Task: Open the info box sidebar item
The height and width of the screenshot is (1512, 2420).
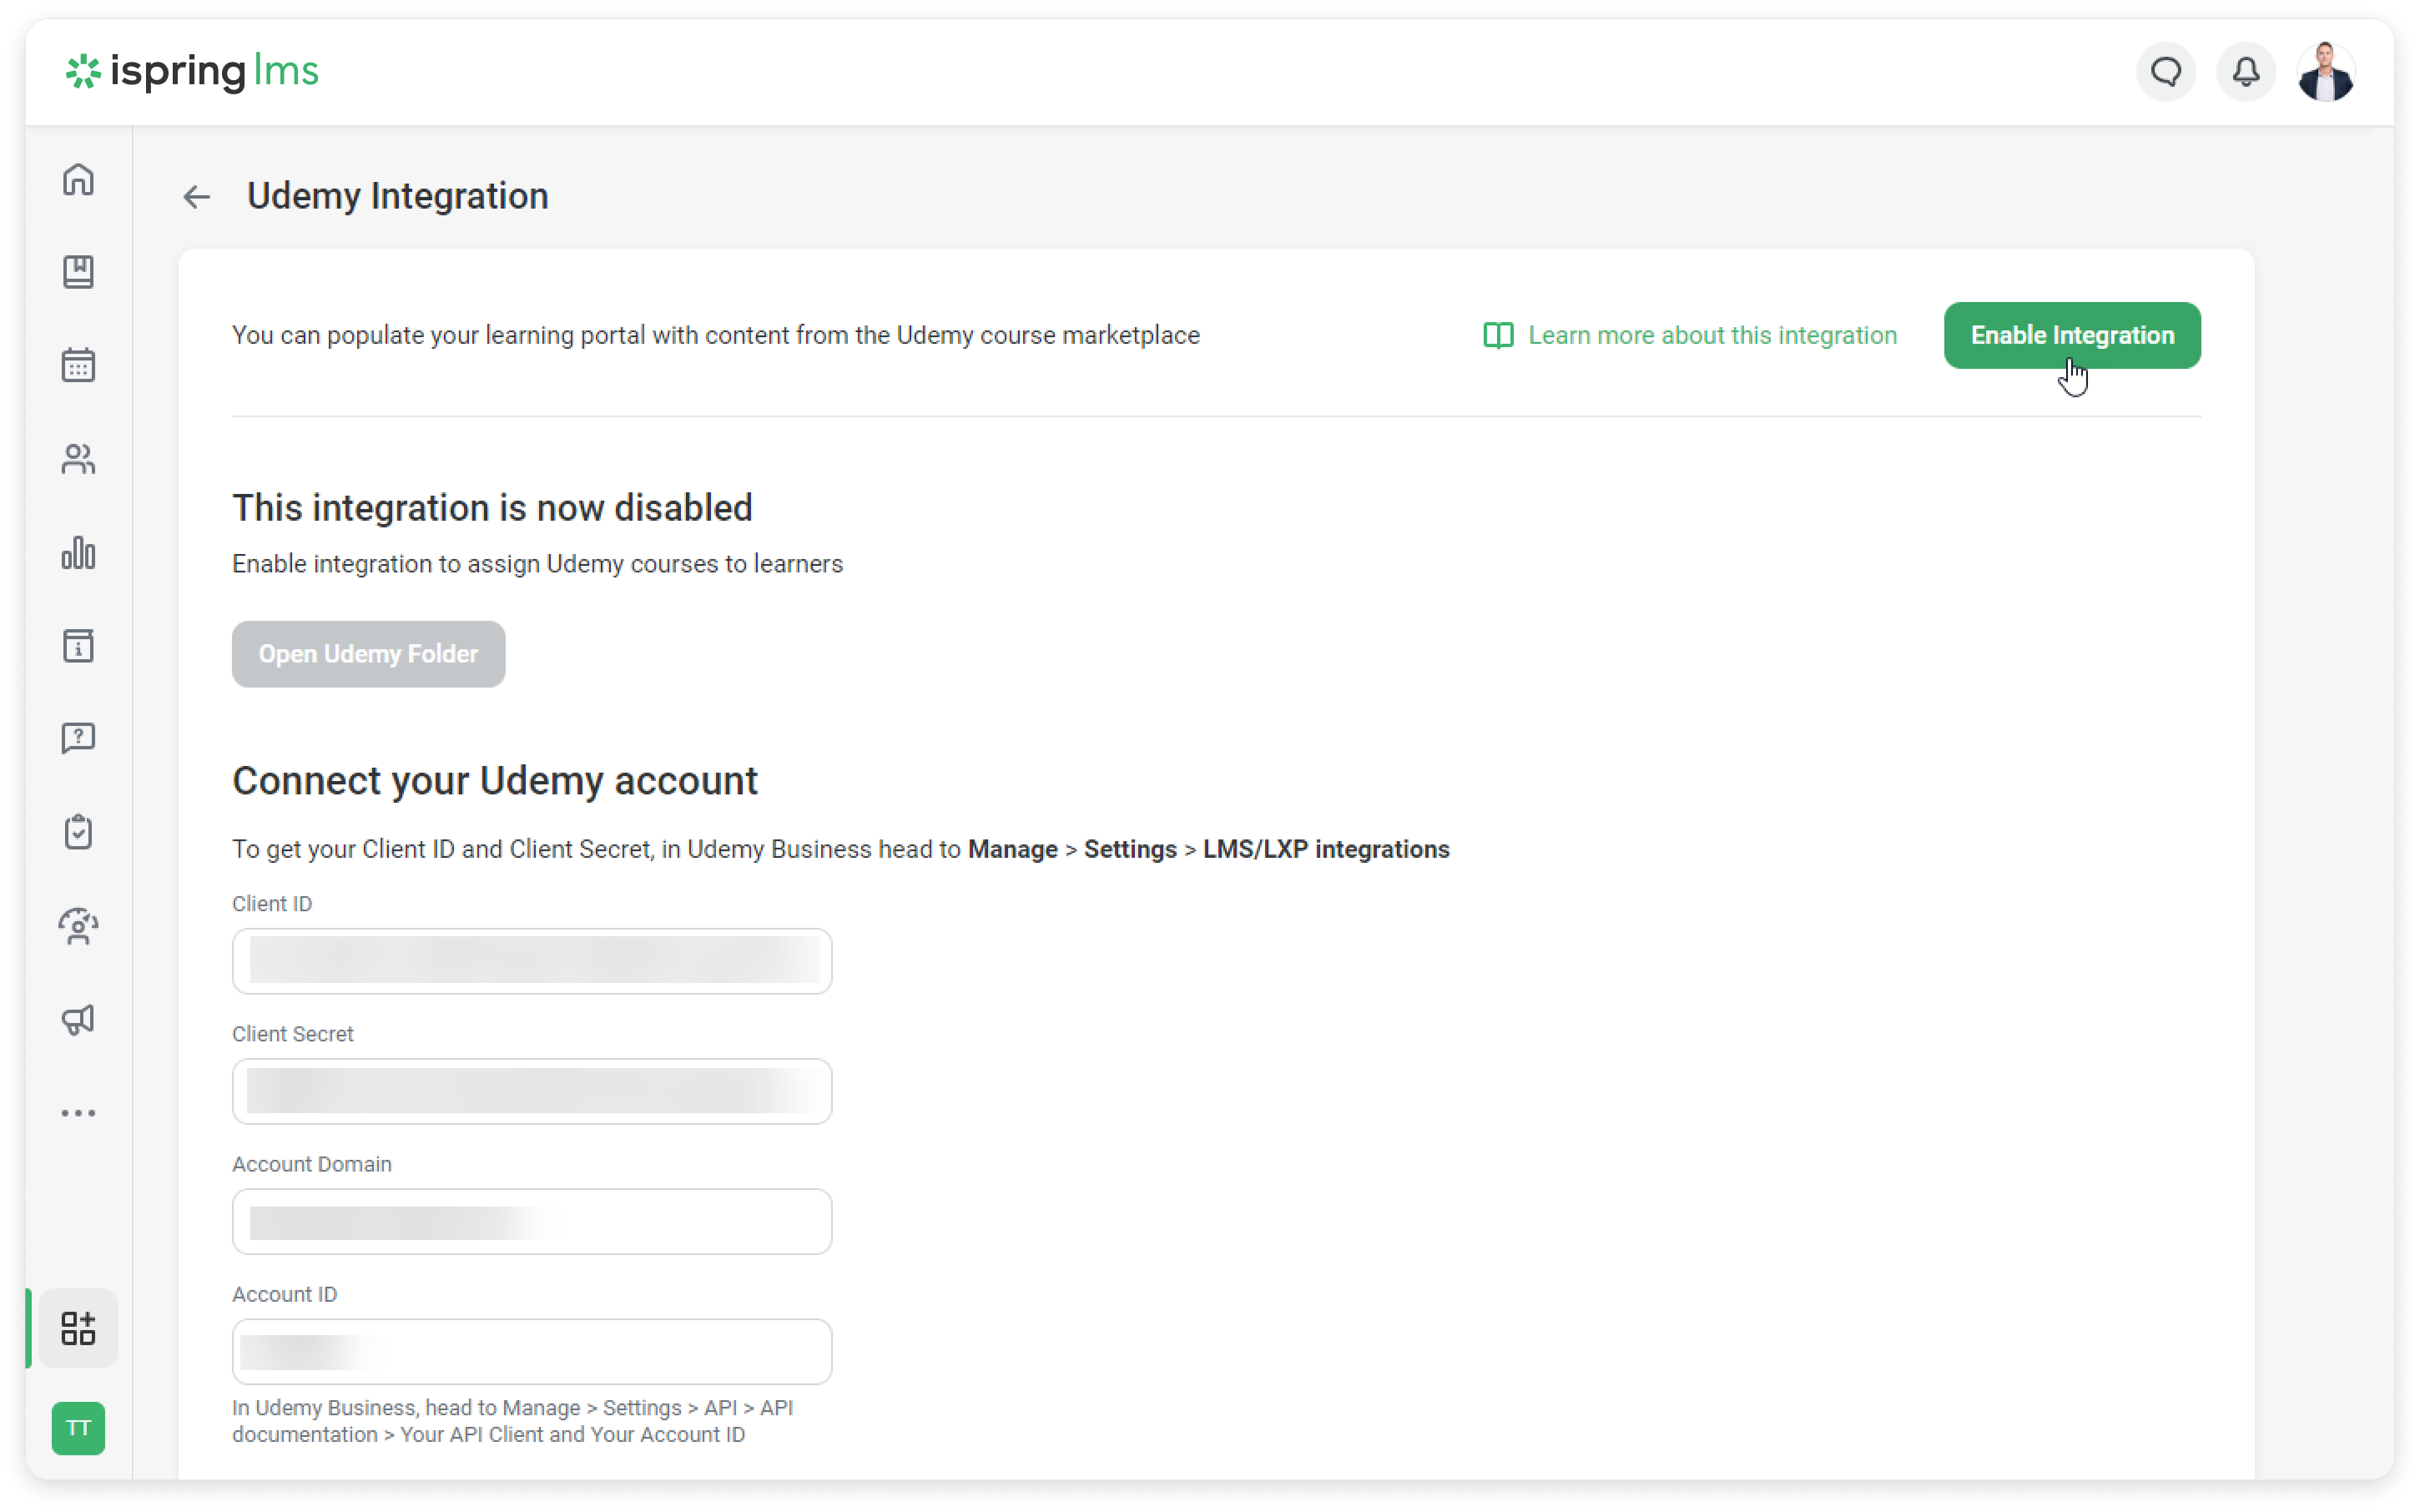Action: click(78, 646)
